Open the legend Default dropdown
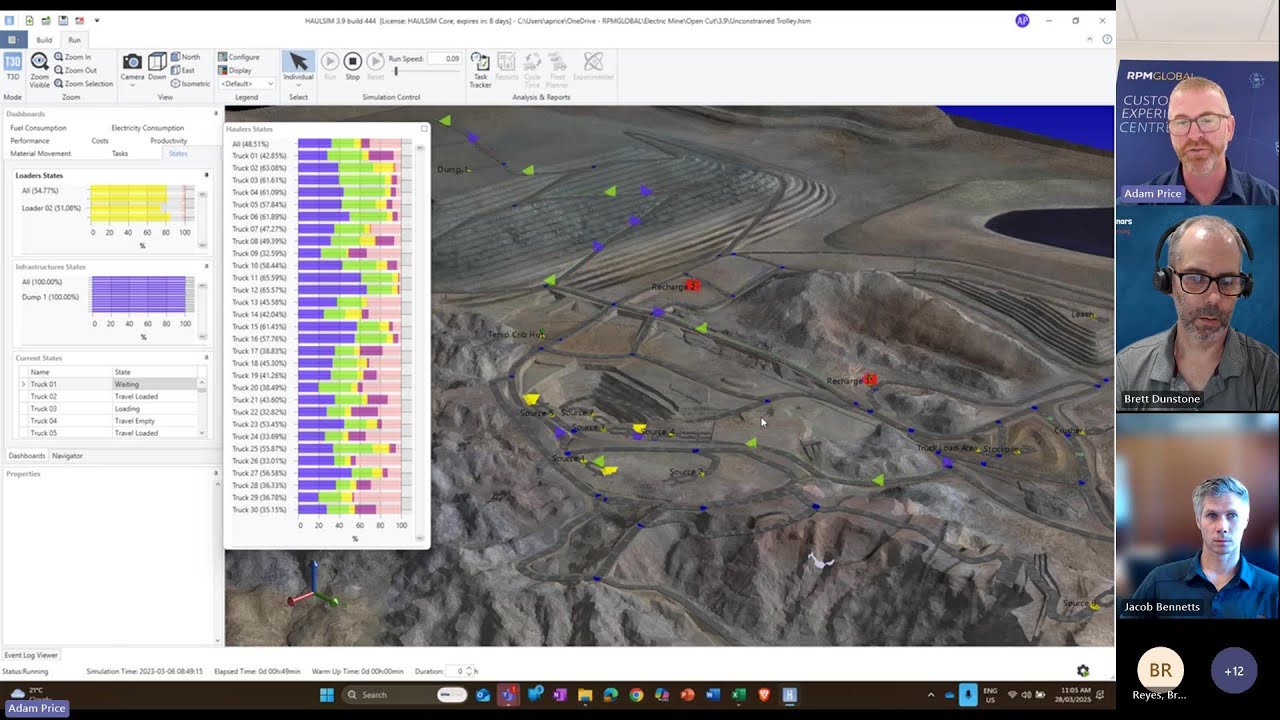Image resolution: width=1280 pixels, height=720 pixels. tap(246, 84)
